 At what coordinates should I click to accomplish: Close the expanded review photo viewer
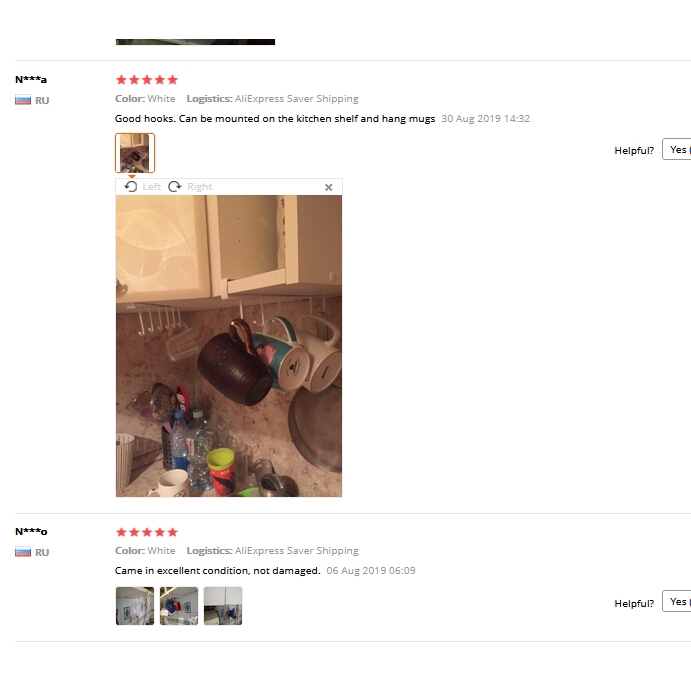(328, 187)
